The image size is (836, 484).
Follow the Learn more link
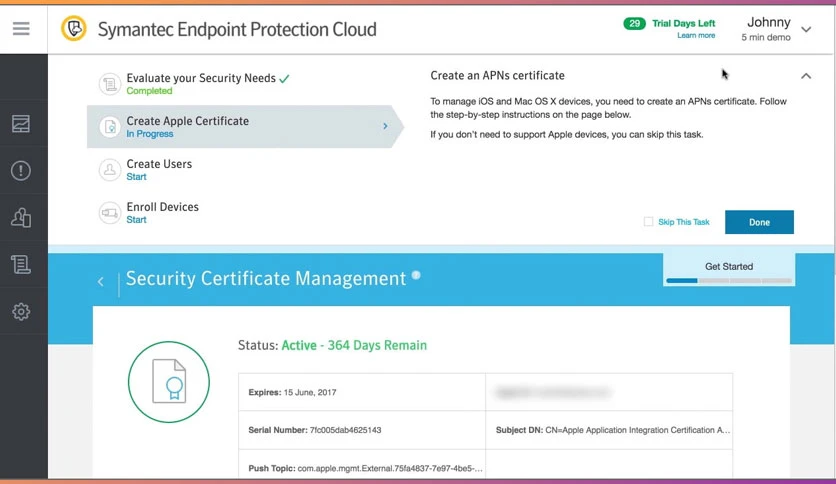(x=696, y=35)
